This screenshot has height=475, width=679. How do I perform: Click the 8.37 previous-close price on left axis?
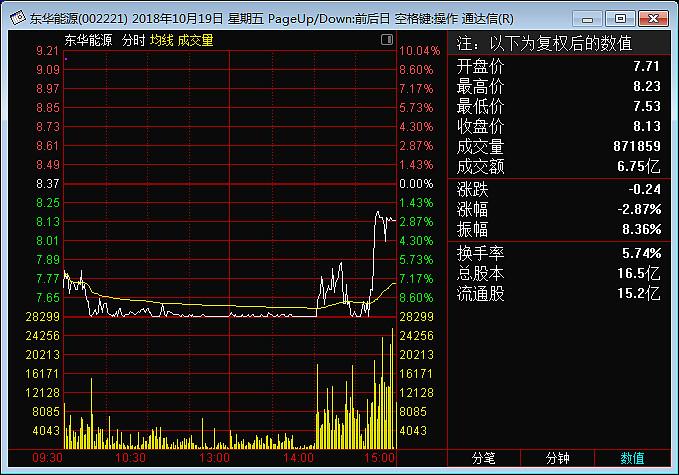[x=47, y=184]
